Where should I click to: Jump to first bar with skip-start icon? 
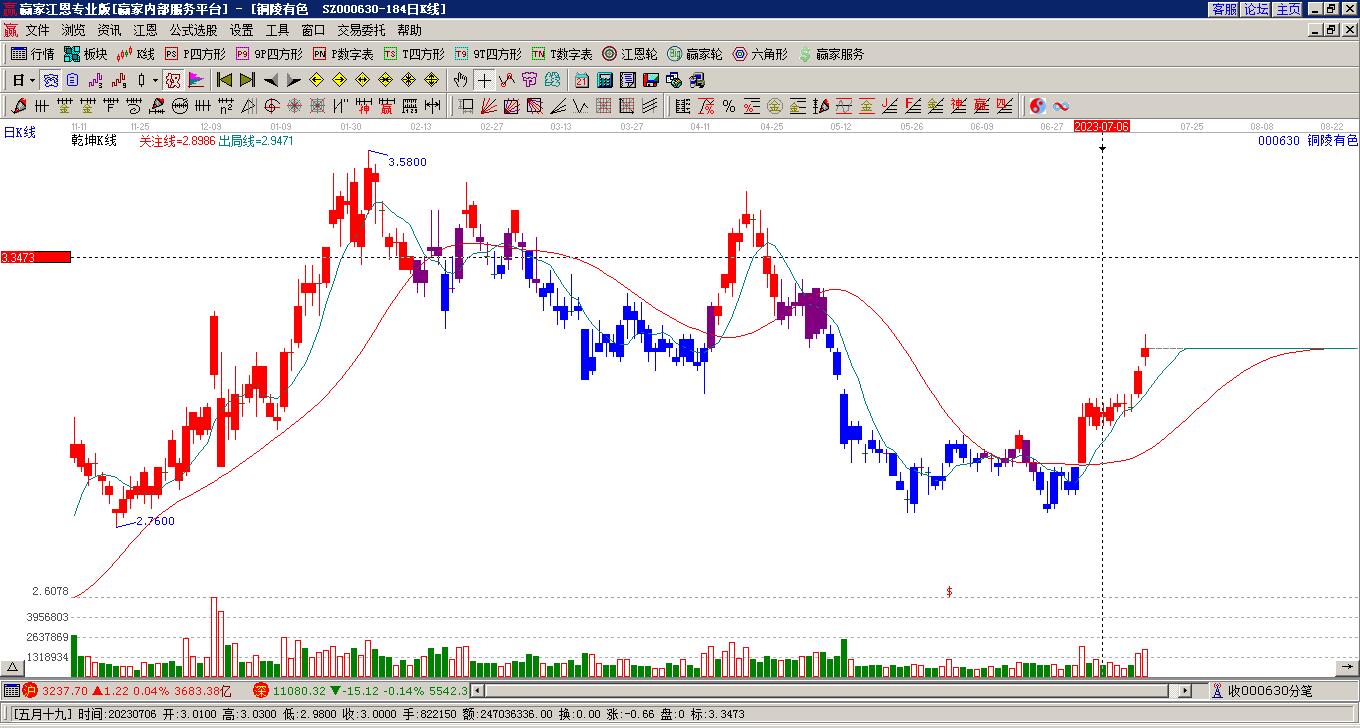click(224, 80)
